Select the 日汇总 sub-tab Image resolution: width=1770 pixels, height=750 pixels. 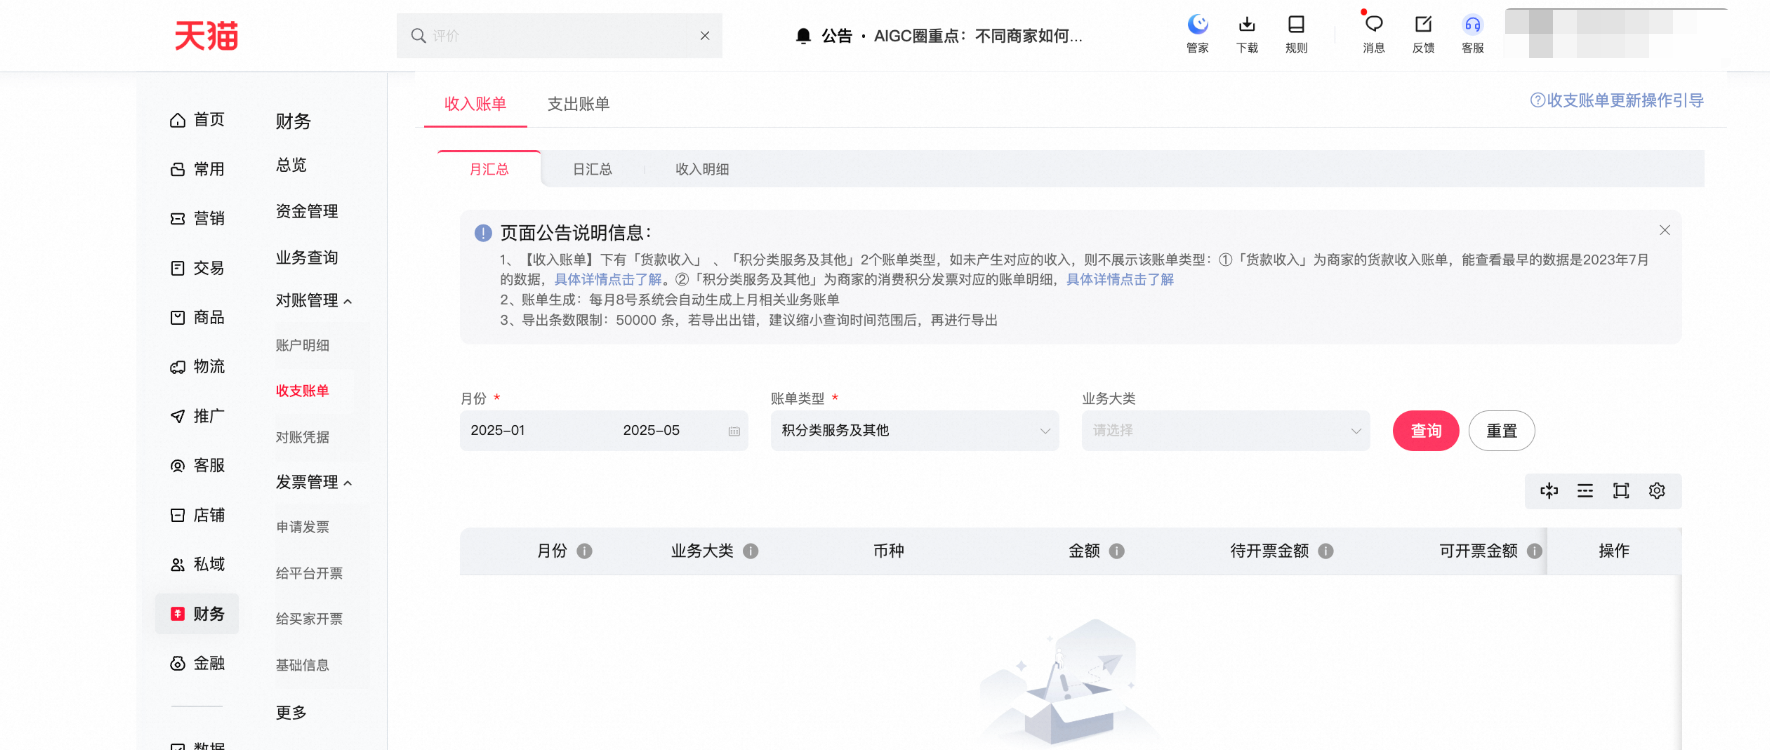click(592, 169)
